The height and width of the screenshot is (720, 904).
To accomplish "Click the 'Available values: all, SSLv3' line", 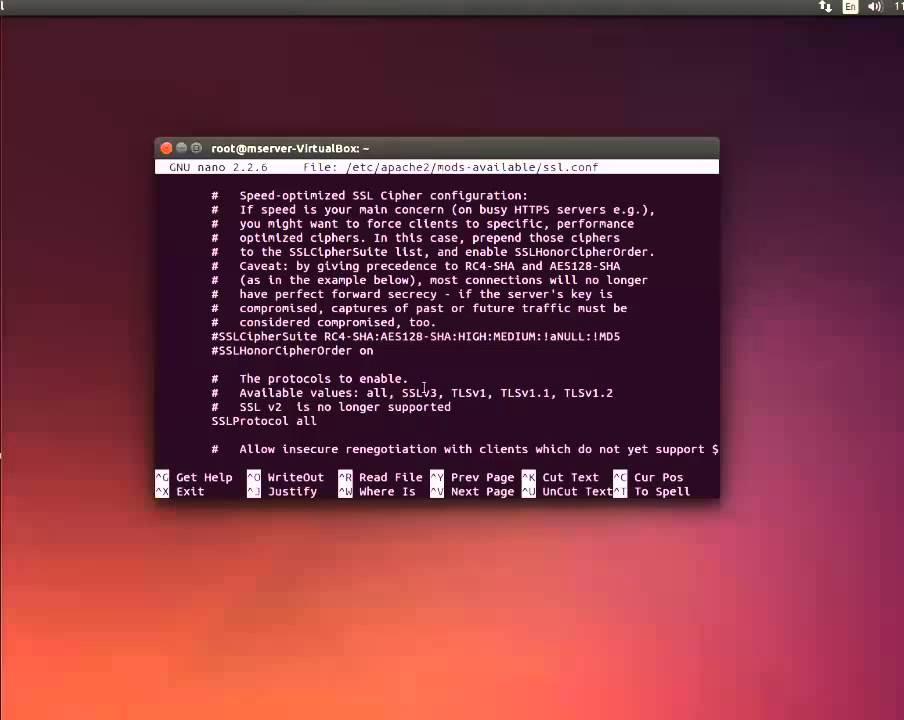I will (x=412, y=393).
